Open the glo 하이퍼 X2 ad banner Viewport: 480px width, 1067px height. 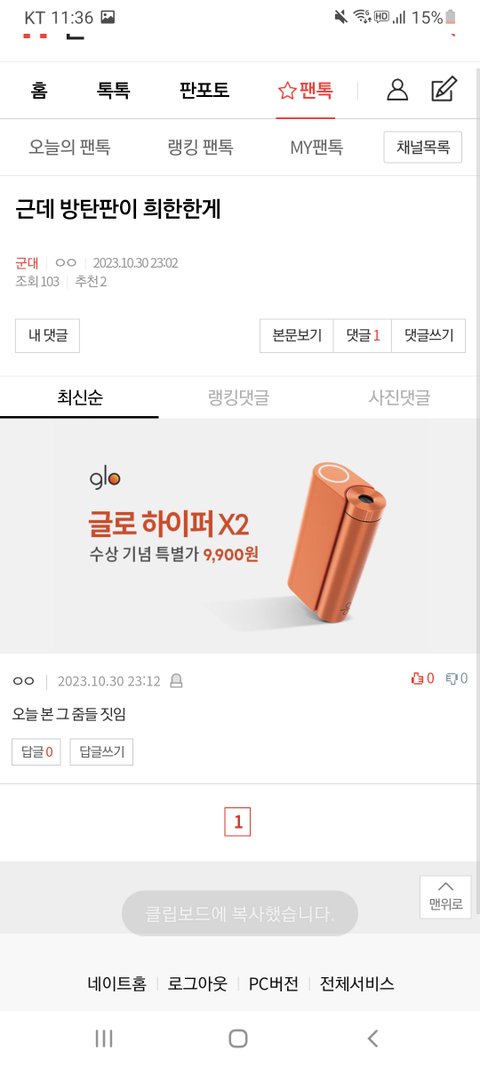[x=240, y=536]
